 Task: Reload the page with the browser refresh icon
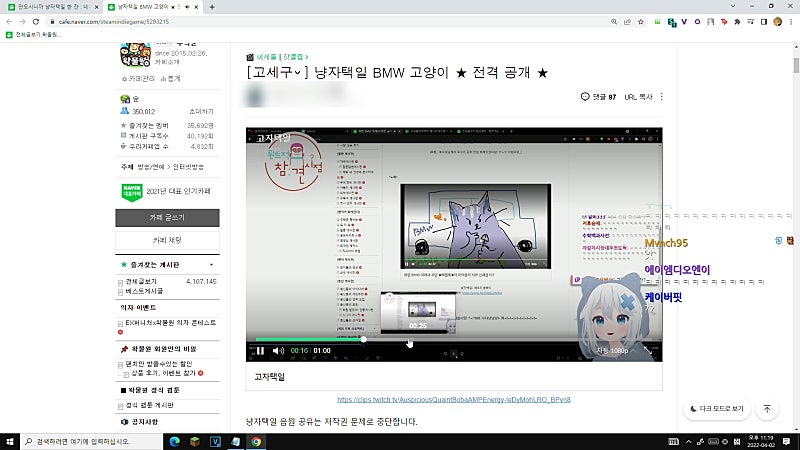tap(36, 21)
